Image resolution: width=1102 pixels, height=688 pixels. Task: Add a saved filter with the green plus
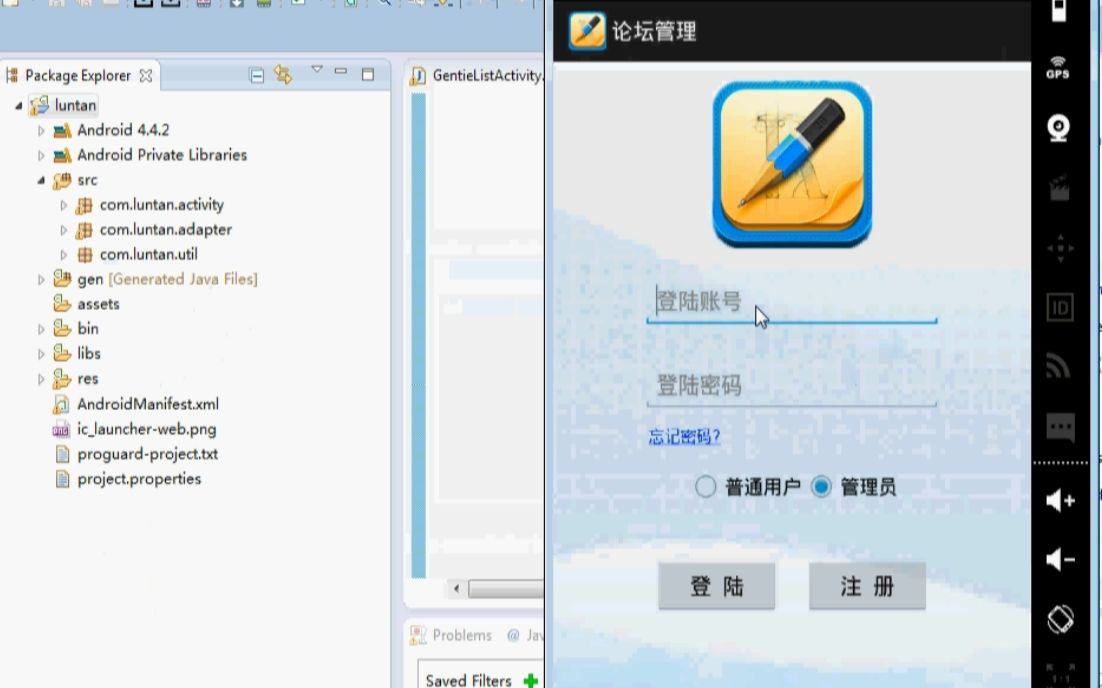point(531,680)
